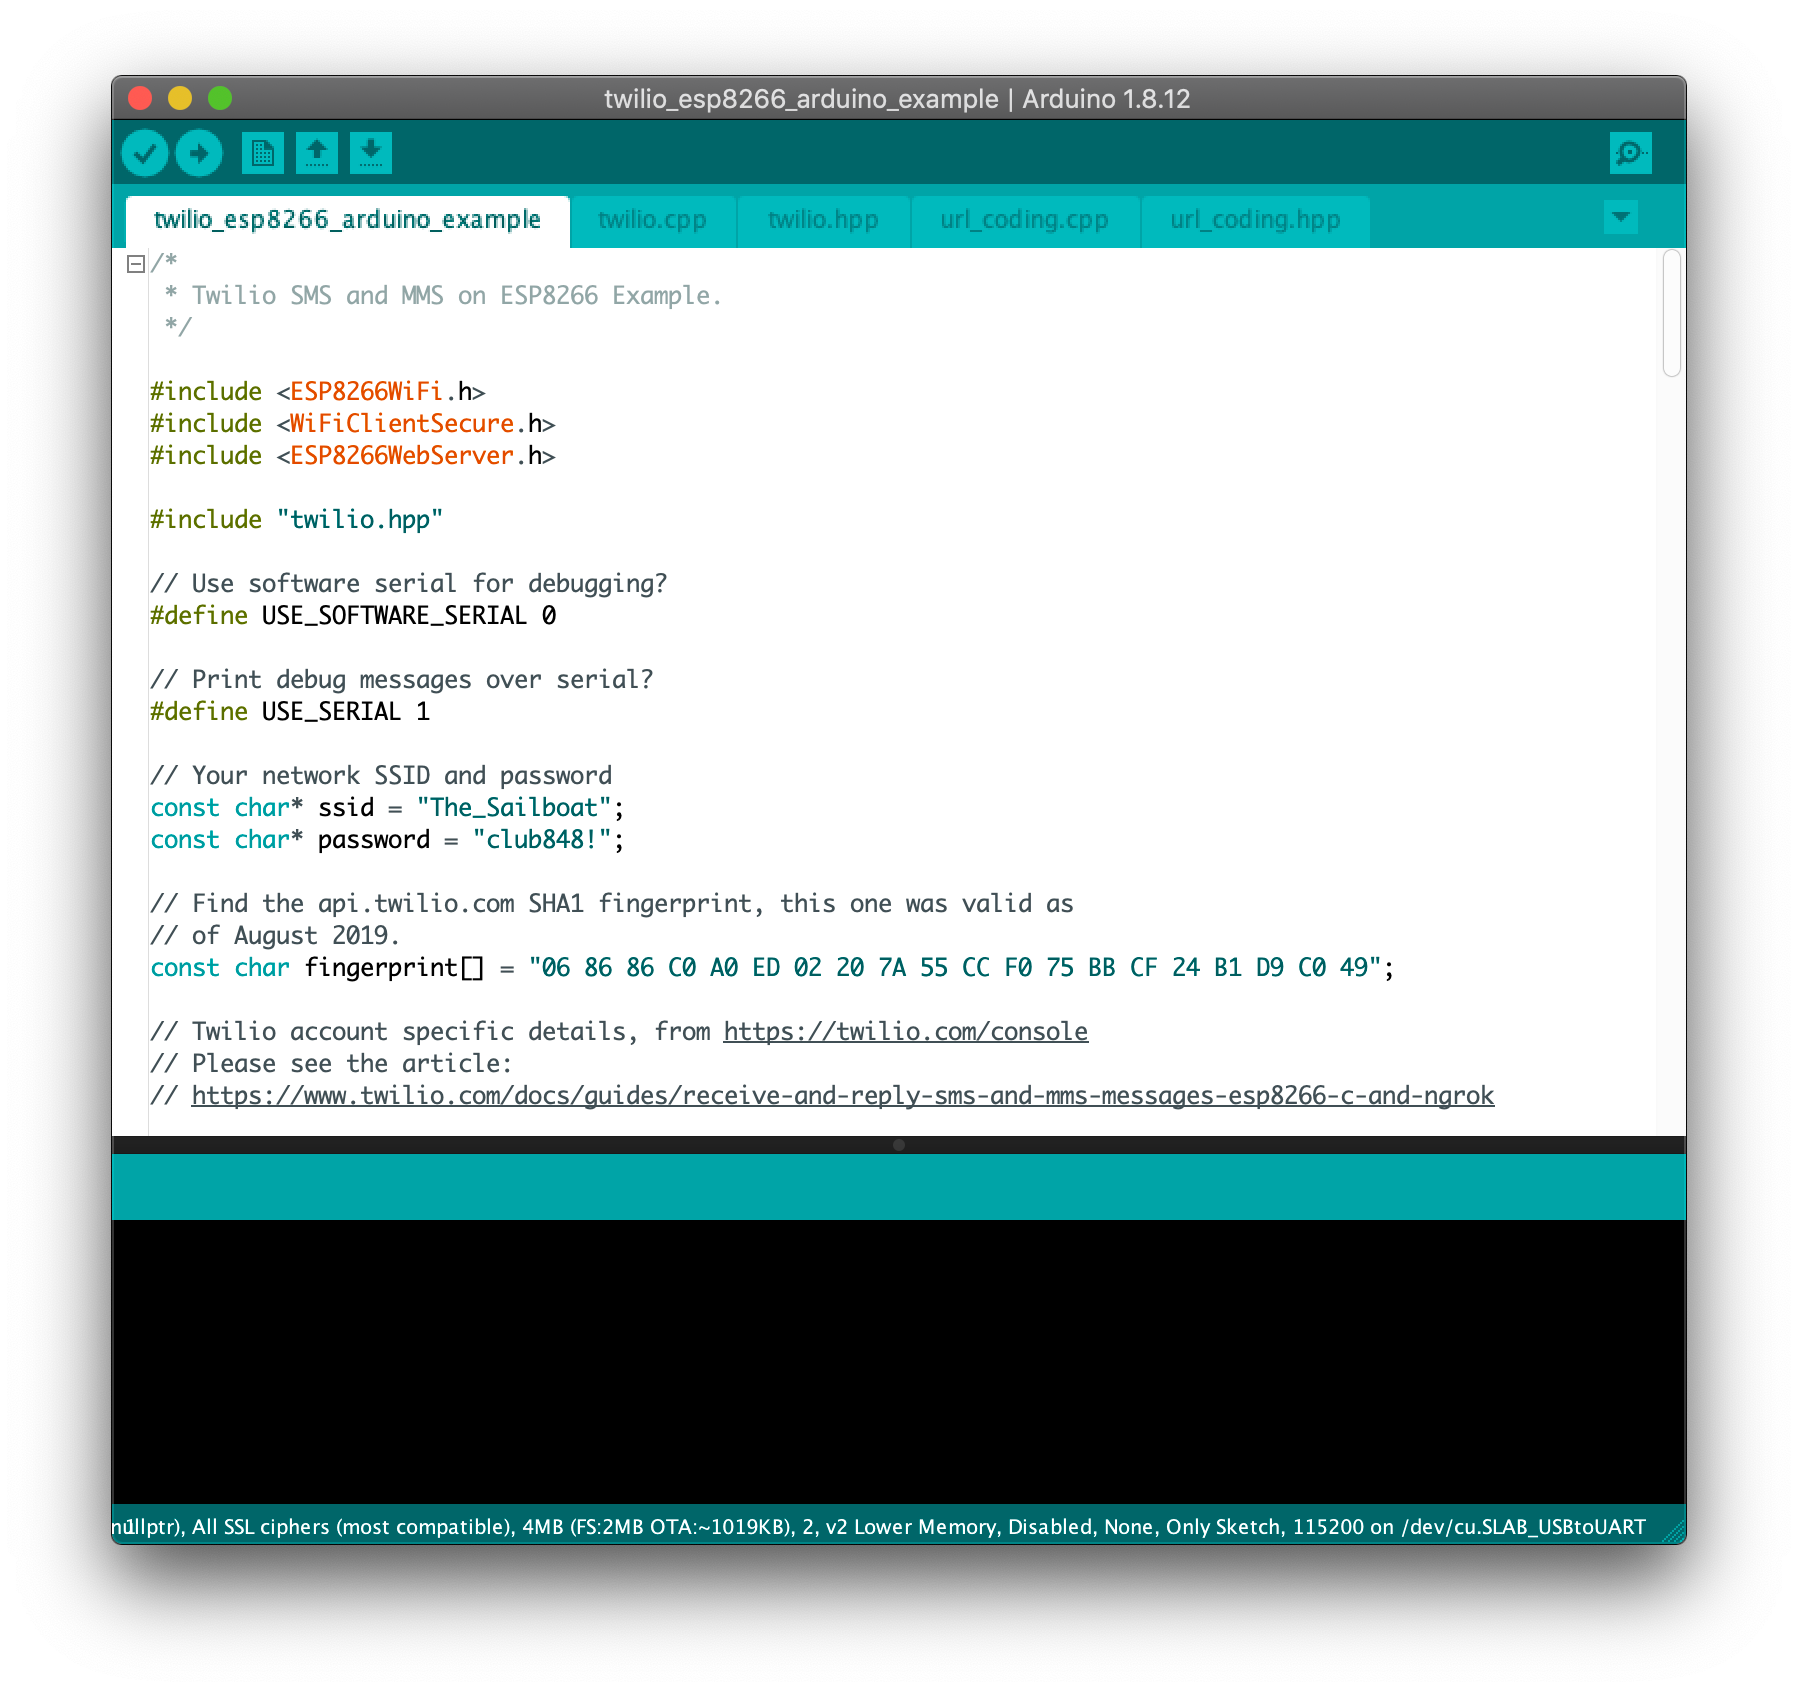Click on the password value "club848!"

pyautogui.click(x=542, y=839)
